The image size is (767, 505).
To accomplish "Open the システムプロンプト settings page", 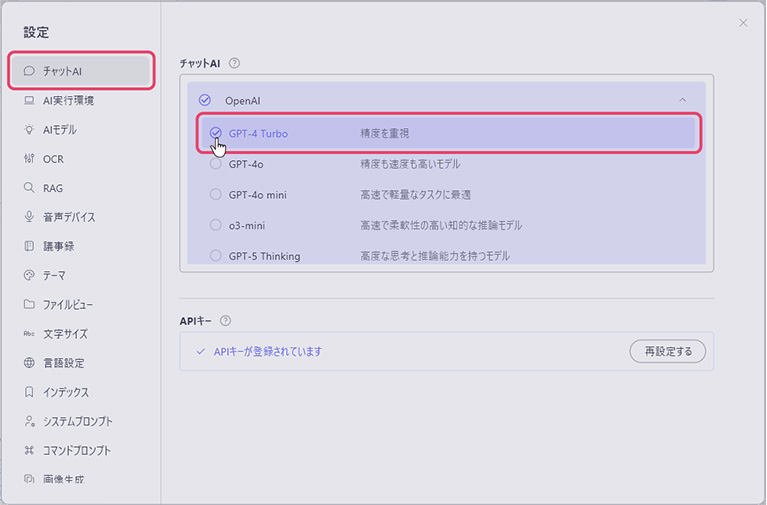I will point(77,421).
